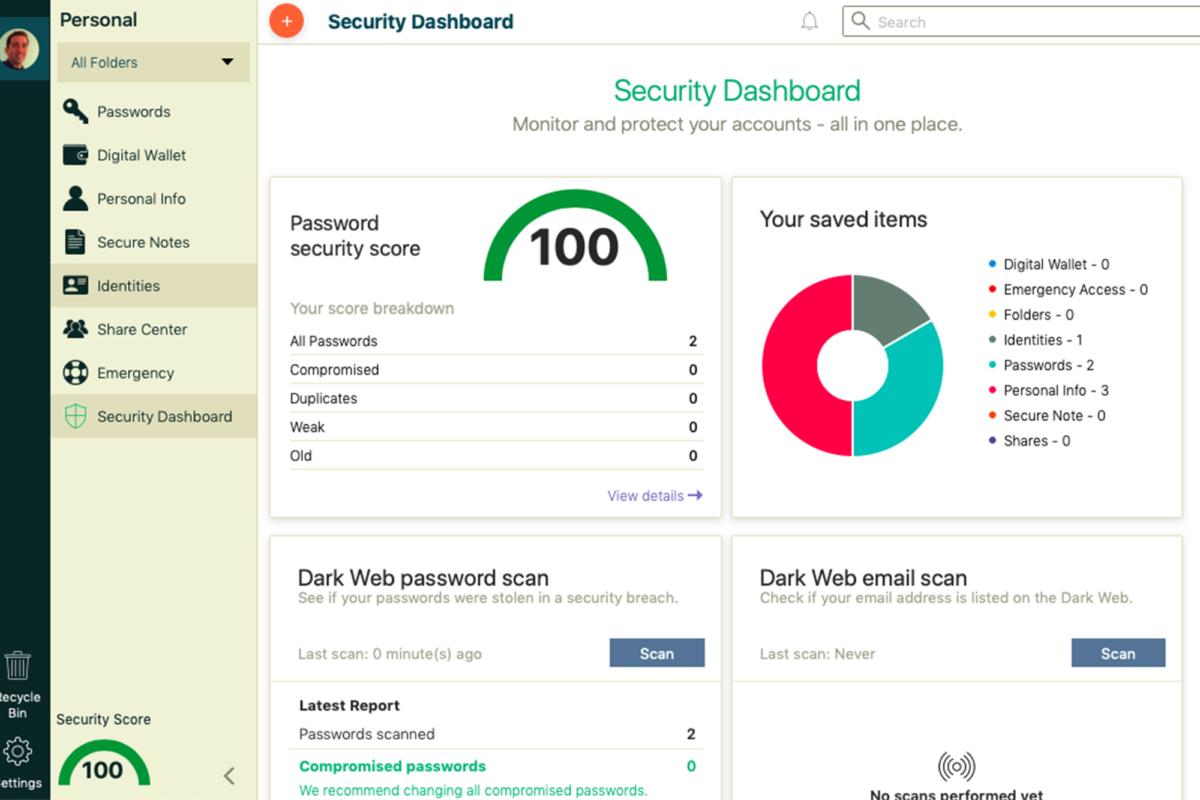Collapse the sidebar with left chevron
This screenshot has height=800, width=1200.
[229, 775]
